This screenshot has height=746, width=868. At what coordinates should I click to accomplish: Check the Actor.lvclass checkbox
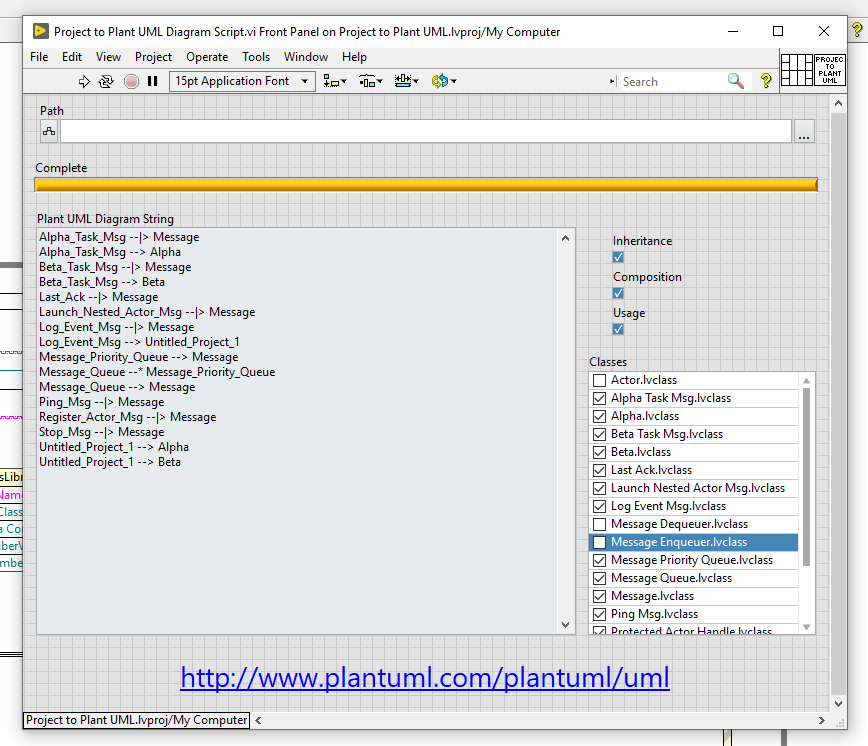(599, 380)
